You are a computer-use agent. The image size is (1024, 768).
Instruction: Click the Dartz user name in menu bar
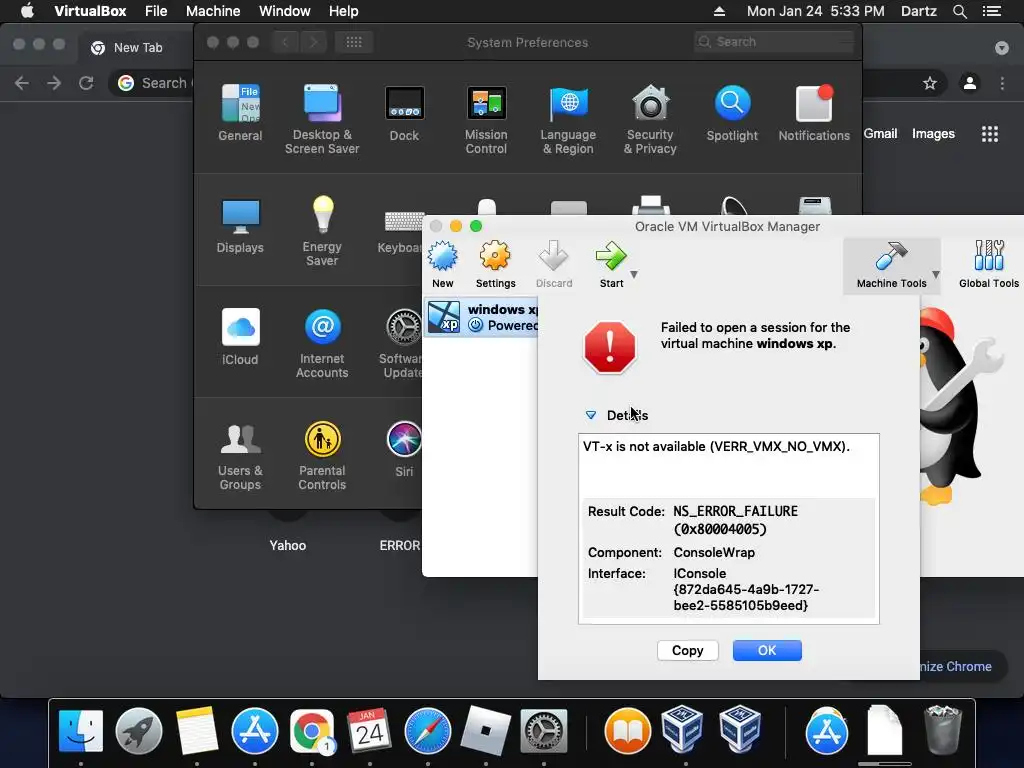click(919, 11)
